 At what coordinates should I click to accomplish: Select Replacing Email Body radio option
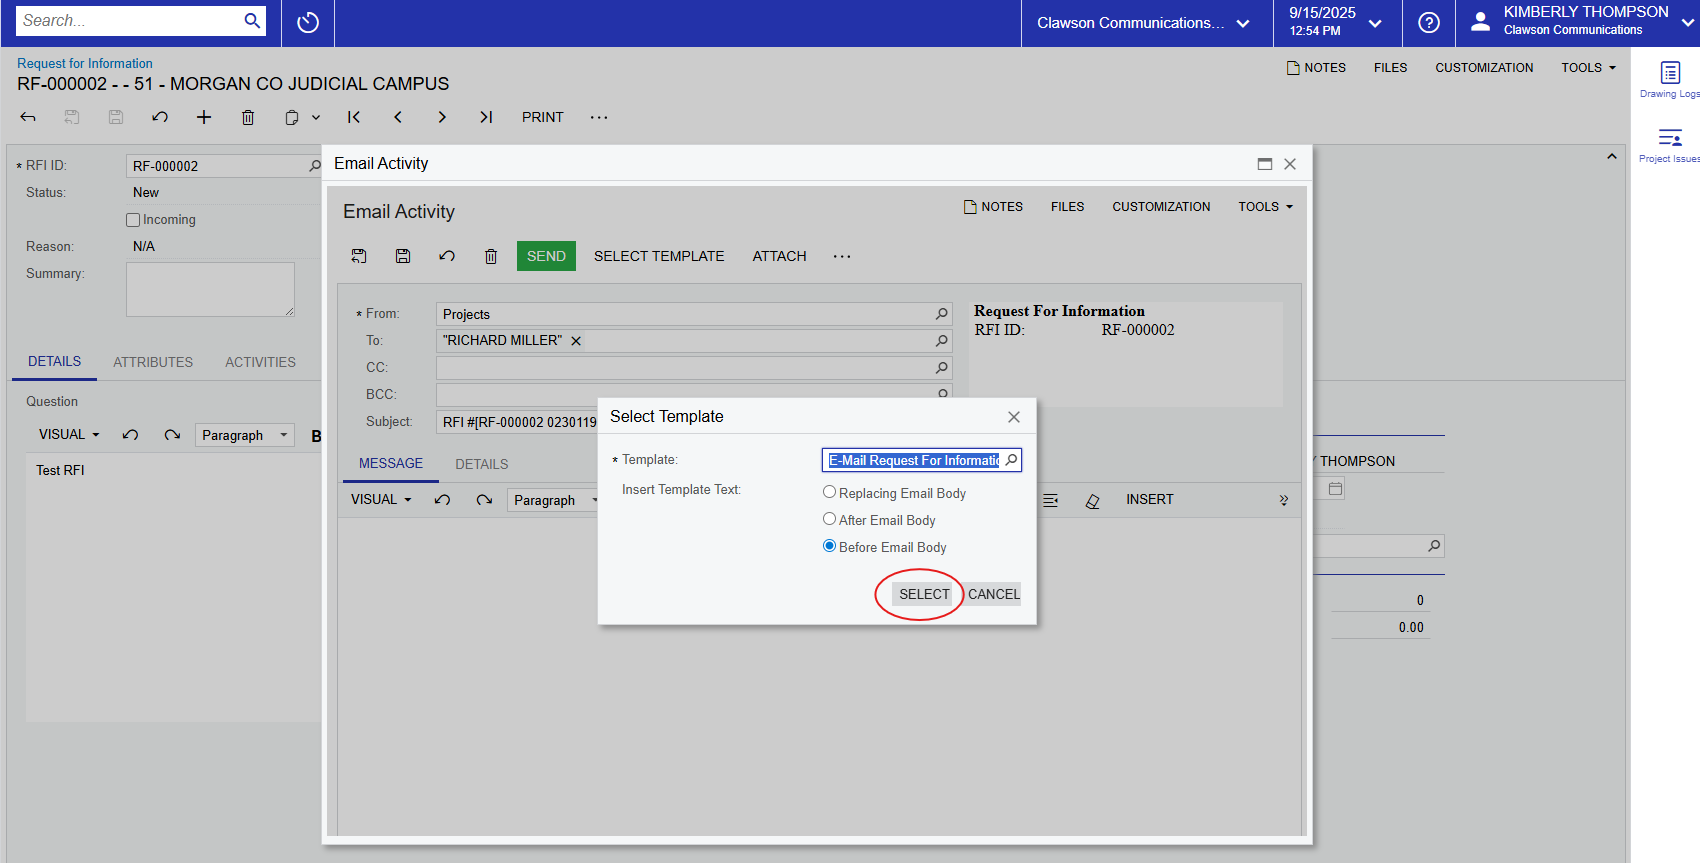point(829,492)
